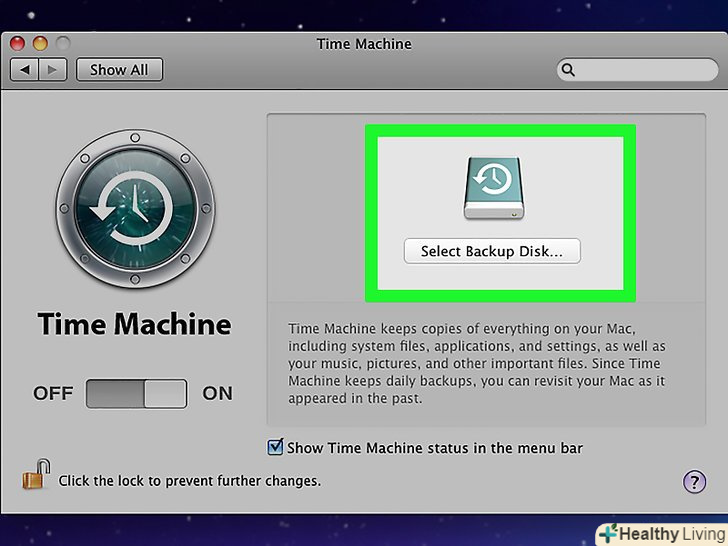Open help with the question mark button
Image resolution: width=728 pixels, height=546 pixels.
tap(694, 482)
